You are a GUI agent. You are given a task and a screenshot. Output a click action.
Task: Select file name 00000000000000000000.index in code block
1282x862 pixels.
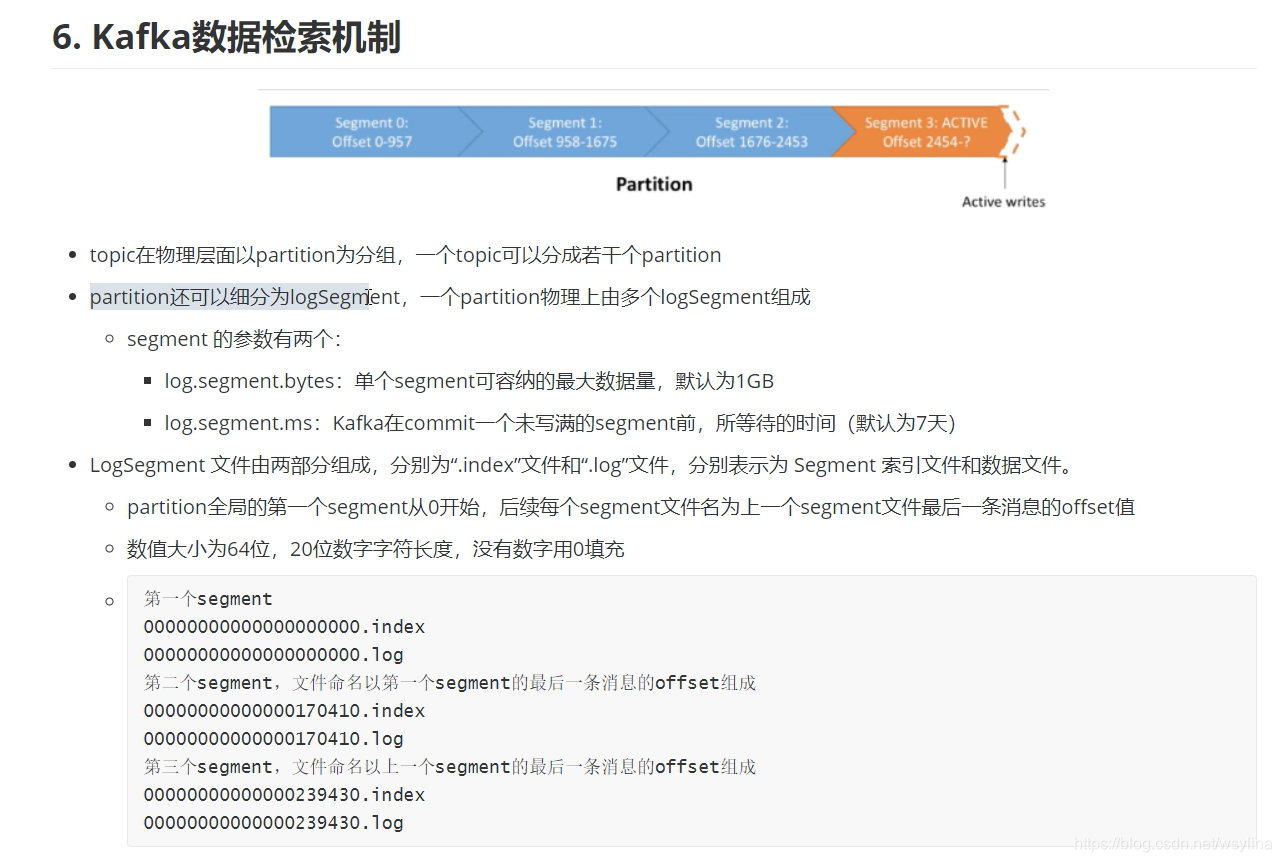click(283, 626)
